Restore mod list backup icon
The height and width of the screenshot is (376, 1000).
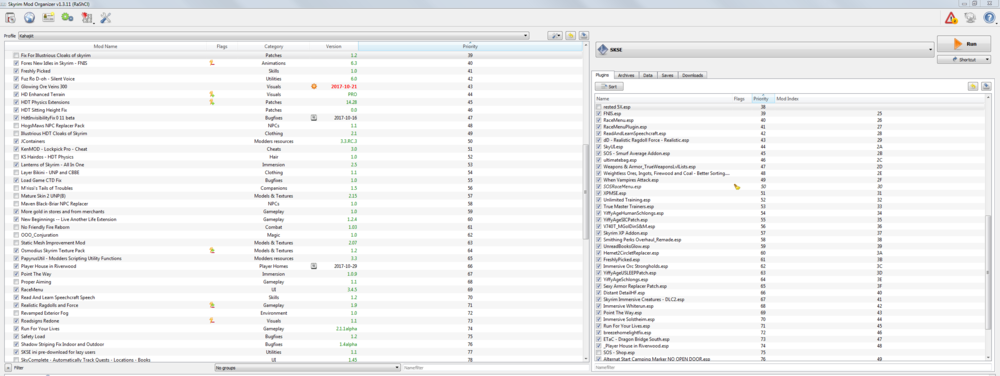click(571, 36)
